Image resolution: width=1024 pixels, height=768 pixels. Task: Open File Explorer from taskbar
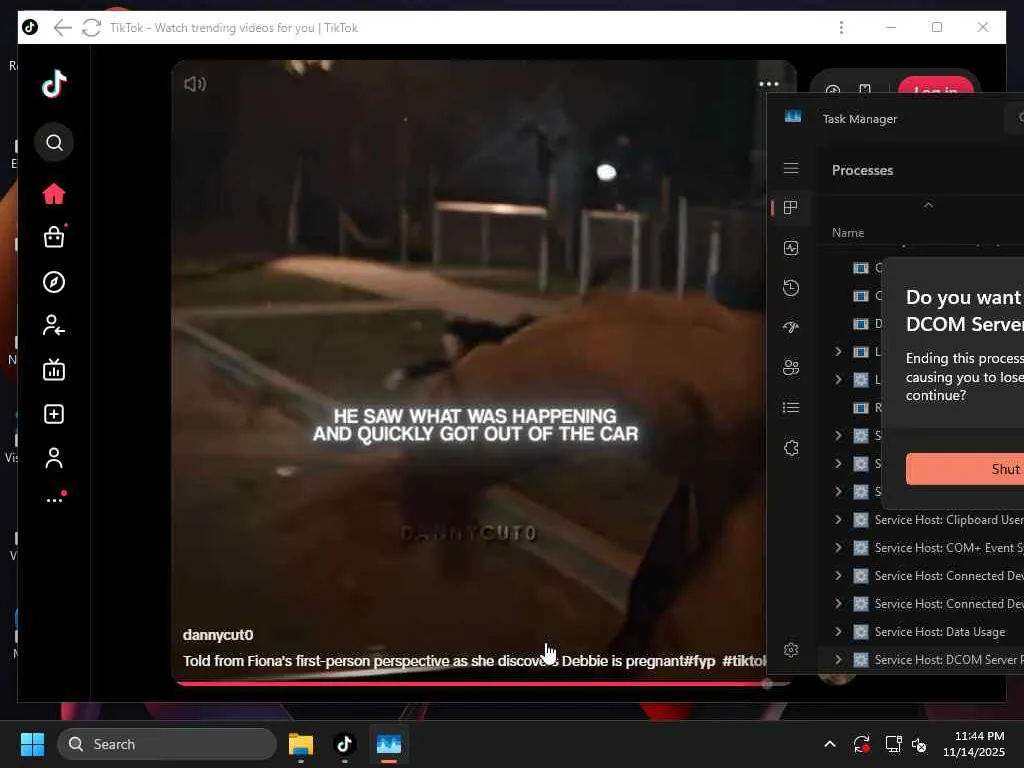pos(301,744)
